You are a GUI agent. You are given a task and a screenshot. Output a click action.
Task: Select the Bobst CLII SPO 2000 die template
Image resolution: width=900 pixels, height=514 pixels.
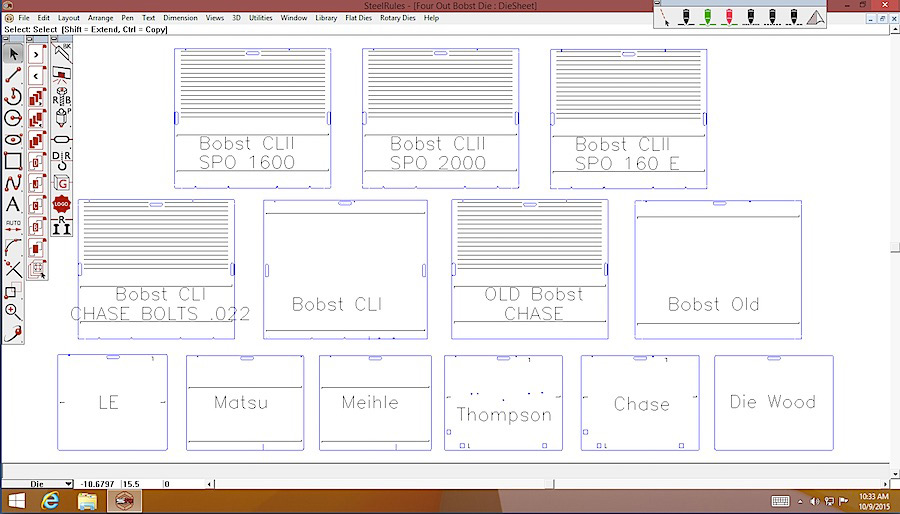click(440, 118)
